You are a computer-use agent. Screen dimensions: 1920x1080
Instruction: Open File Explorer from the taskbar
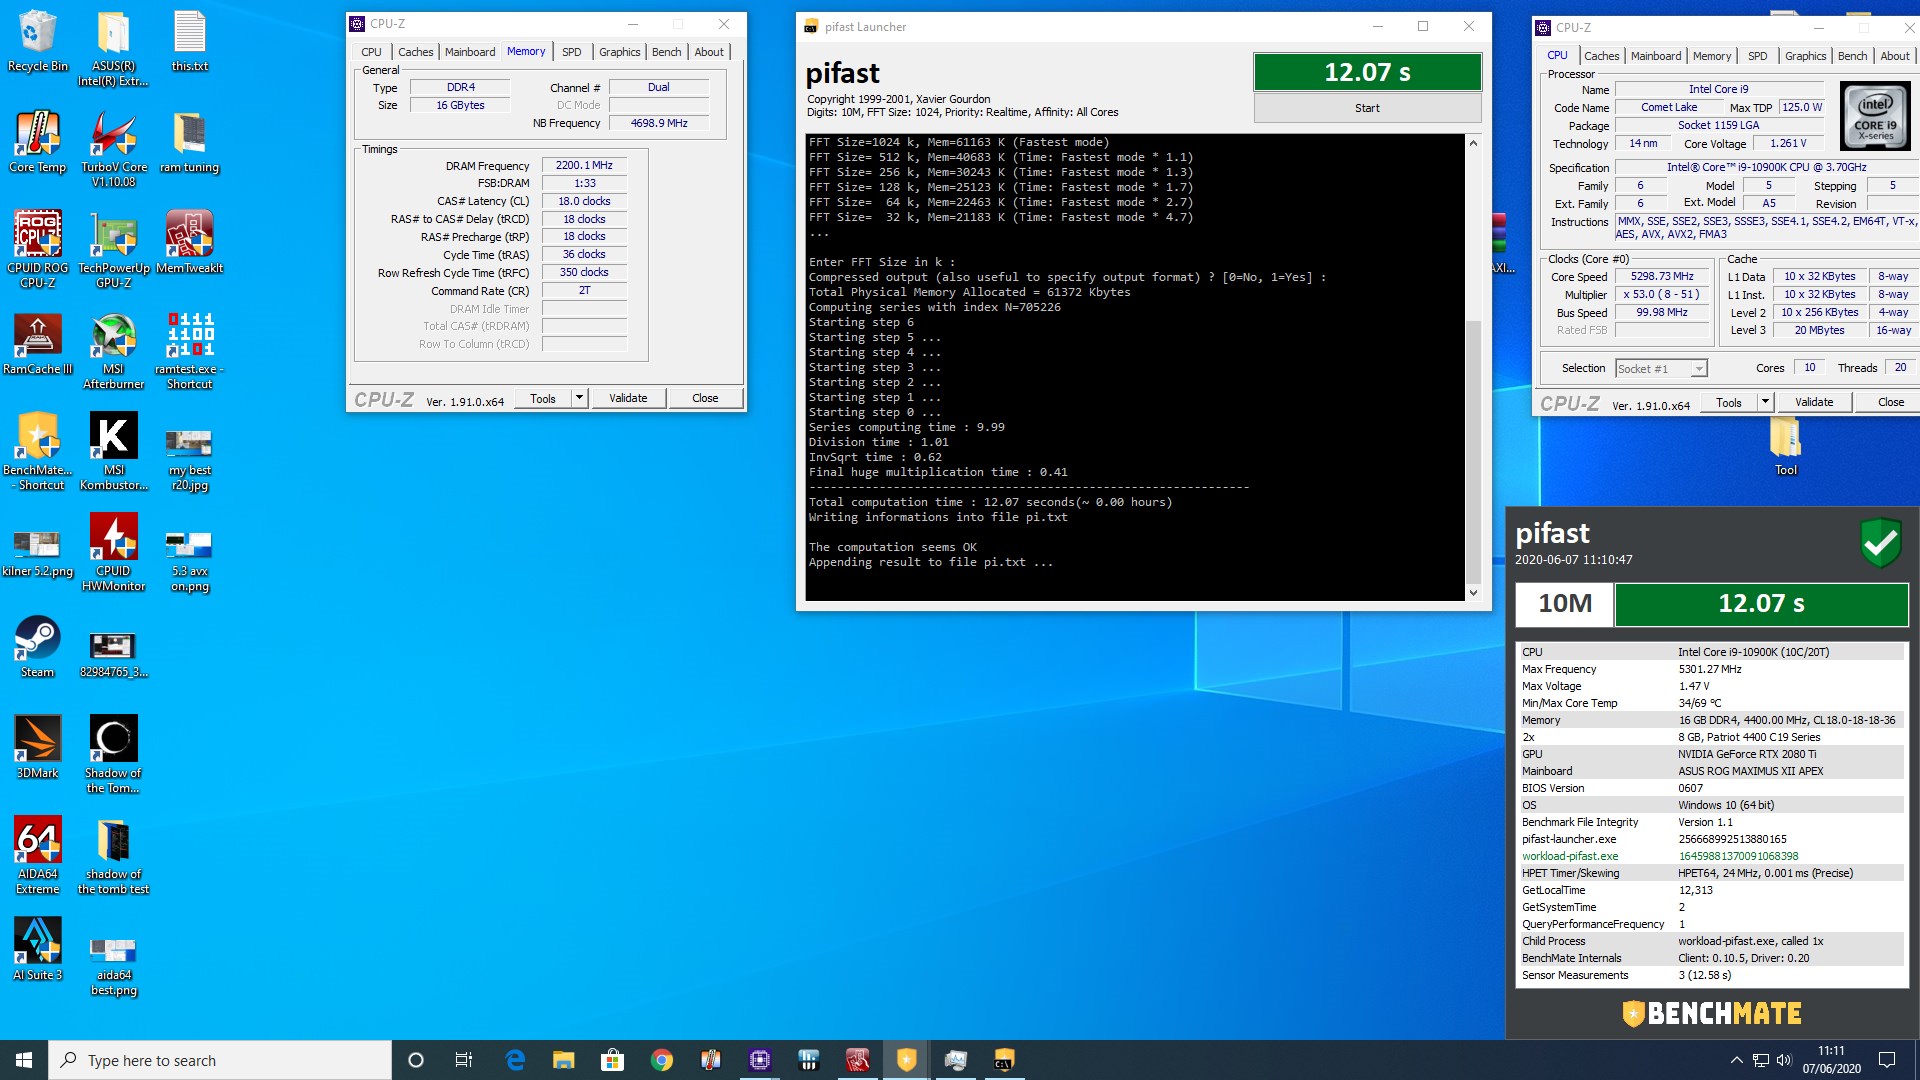pos(564,1060)
